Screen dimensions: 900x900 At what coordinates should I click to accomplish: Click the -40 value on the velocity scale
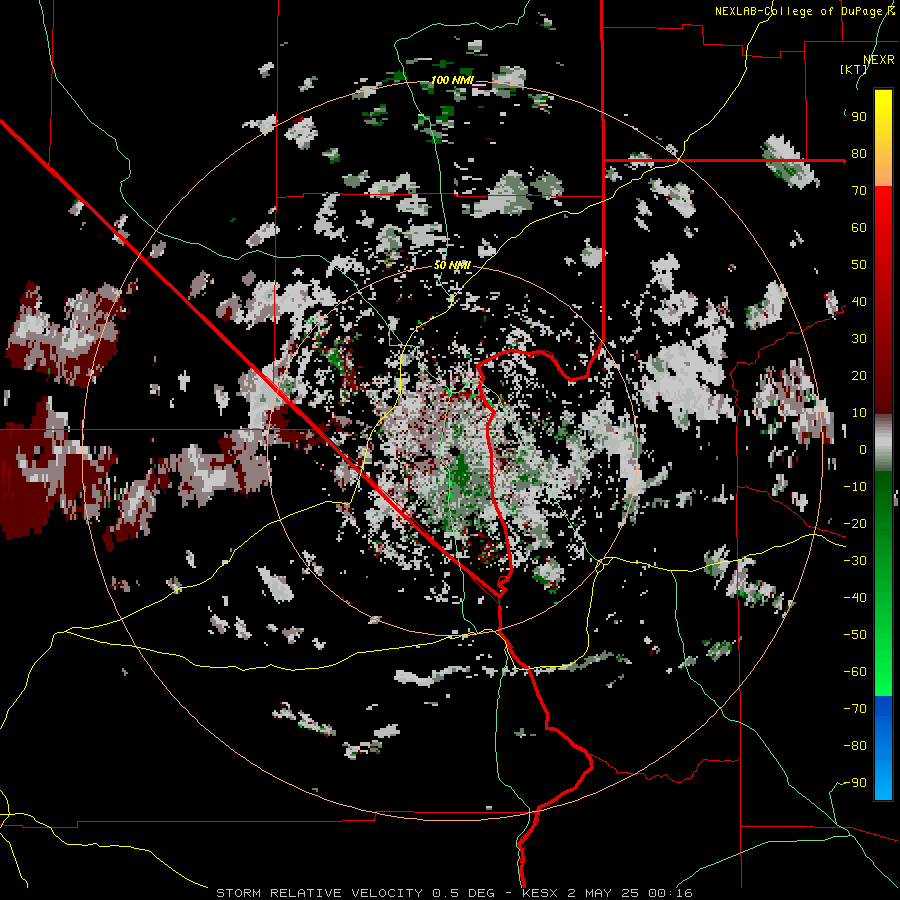[855, 598]
